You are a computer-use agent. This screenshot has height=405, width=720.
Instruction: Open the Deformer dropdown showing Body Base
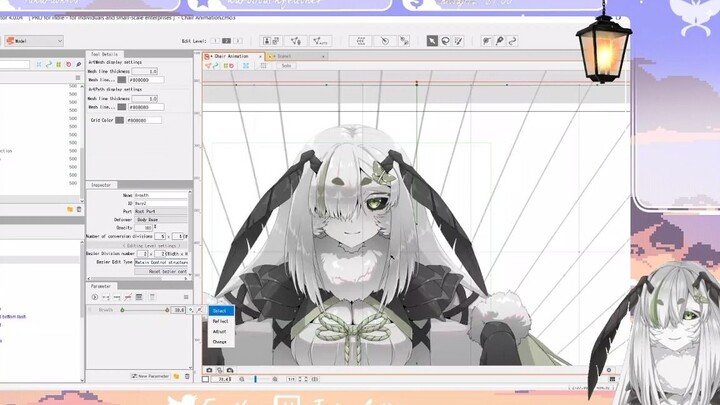point(161,219)
